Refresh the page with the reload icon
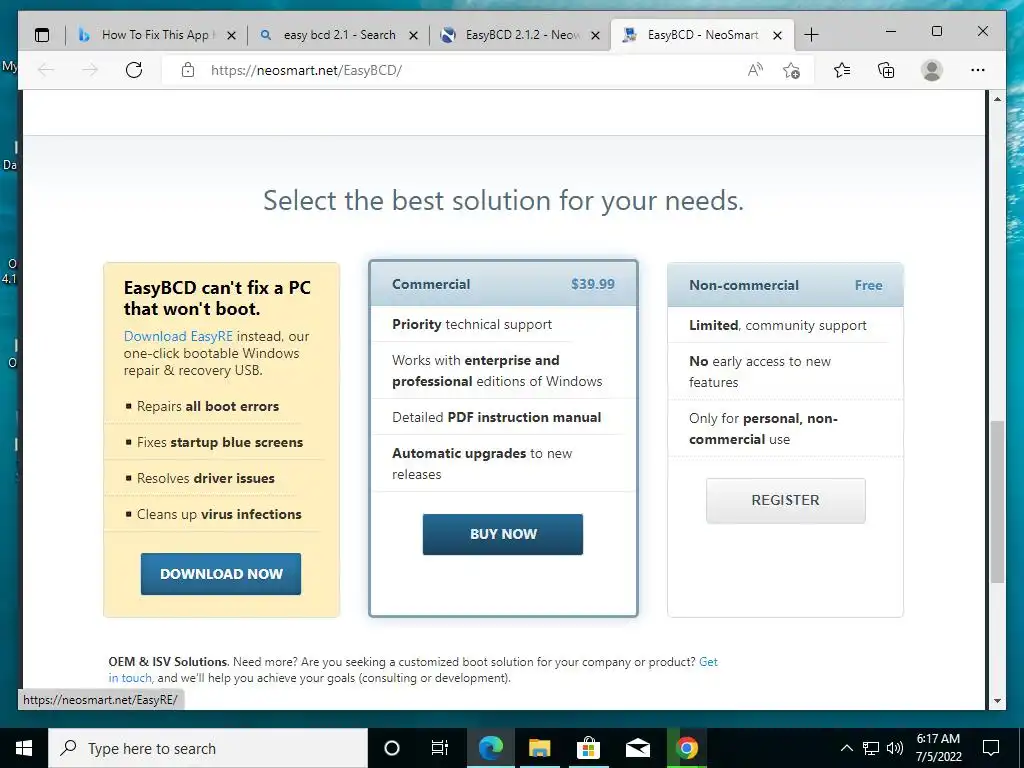 click(134, 70)
